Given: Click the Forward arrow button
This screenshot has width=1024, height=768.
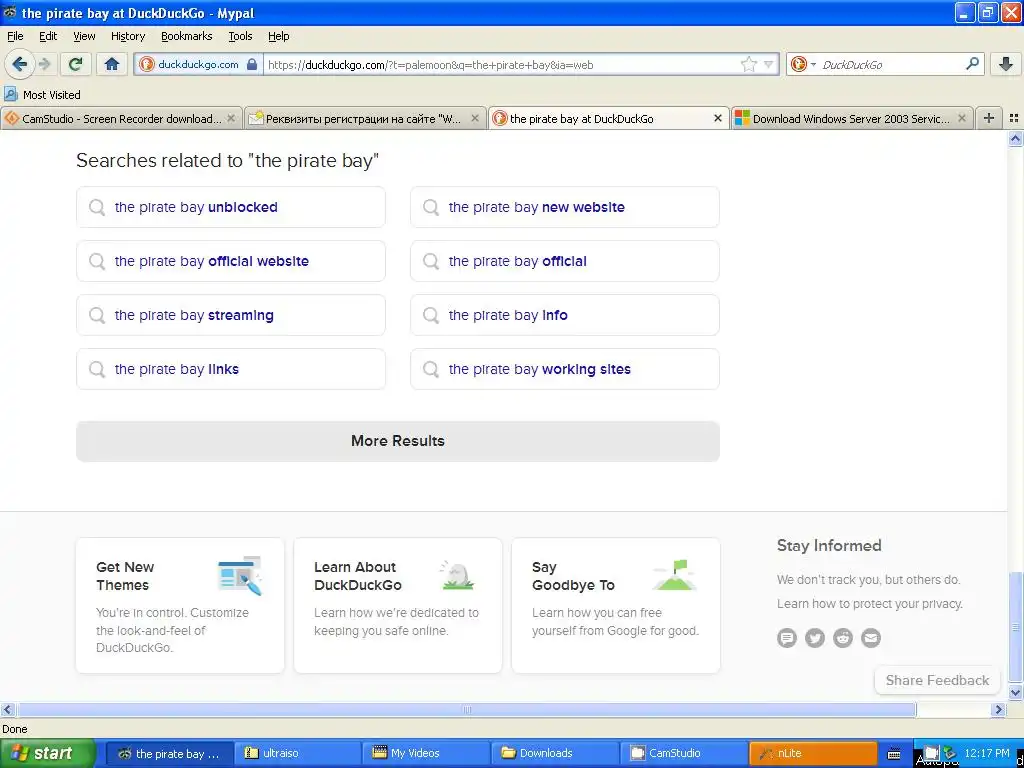Looking at the screenshot, I should coord(44,64).
